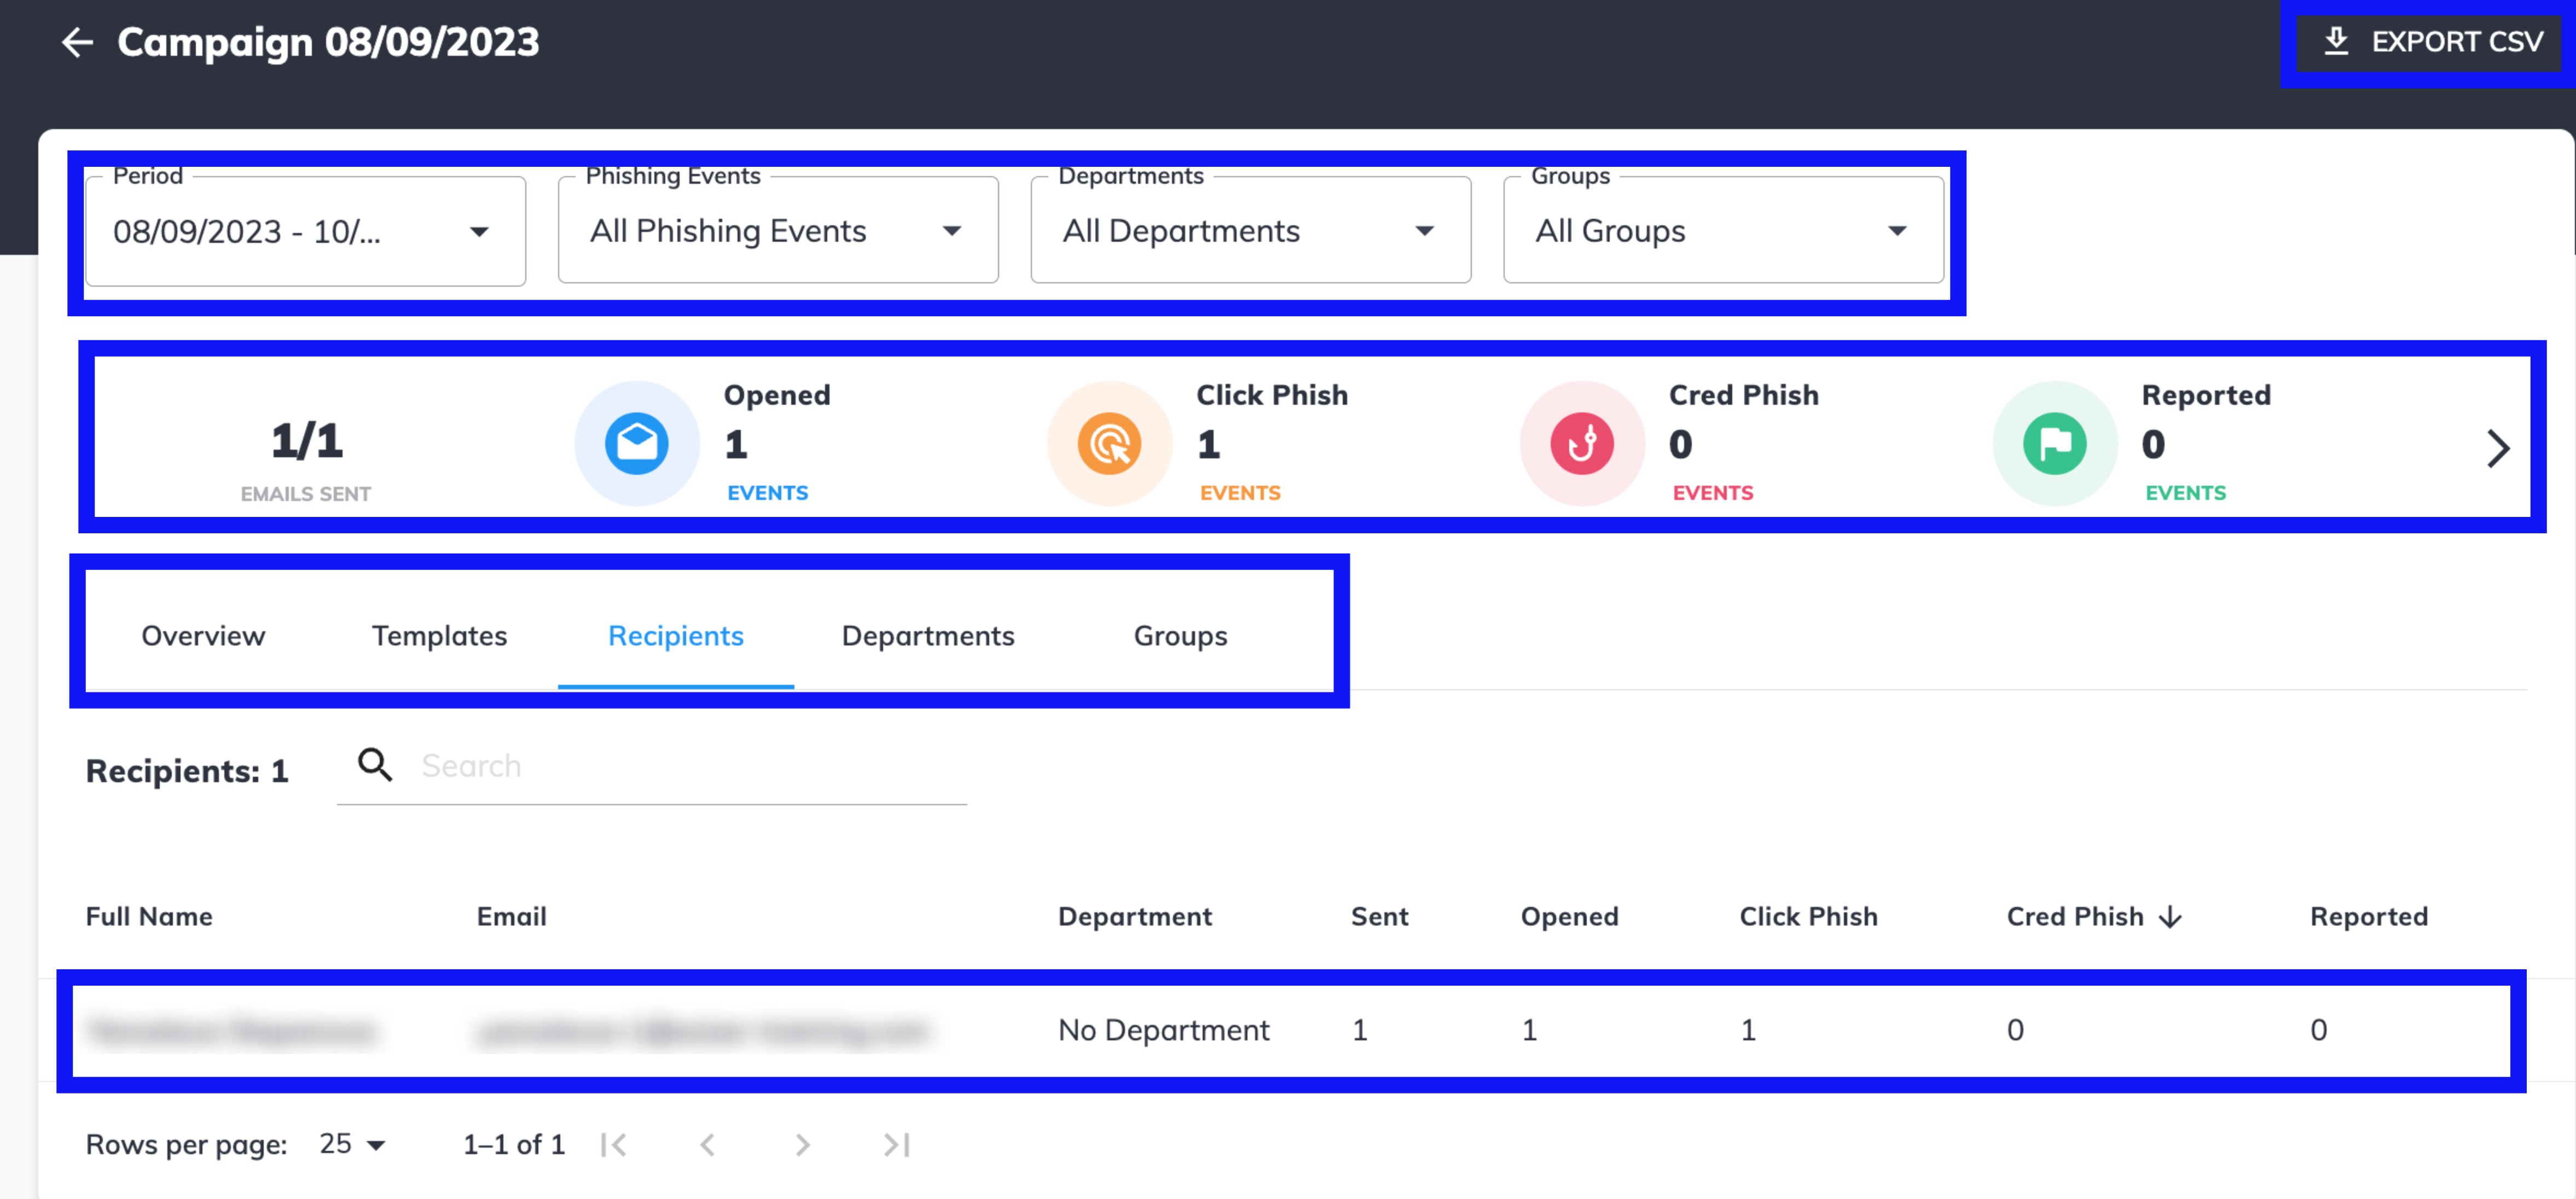Click the Opened envelope icon

[636, 443]
